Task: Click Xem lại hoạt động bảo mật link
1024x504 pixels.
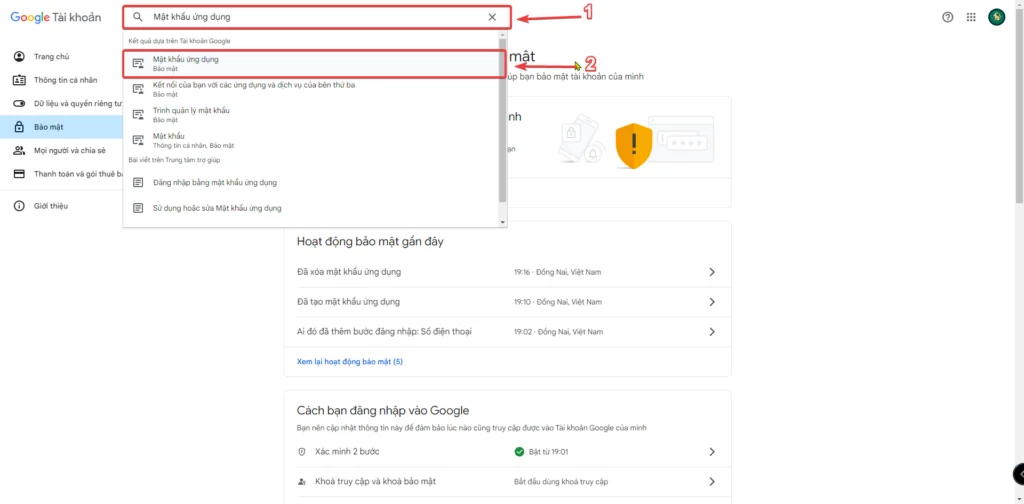Action: (x=349, y=361)
